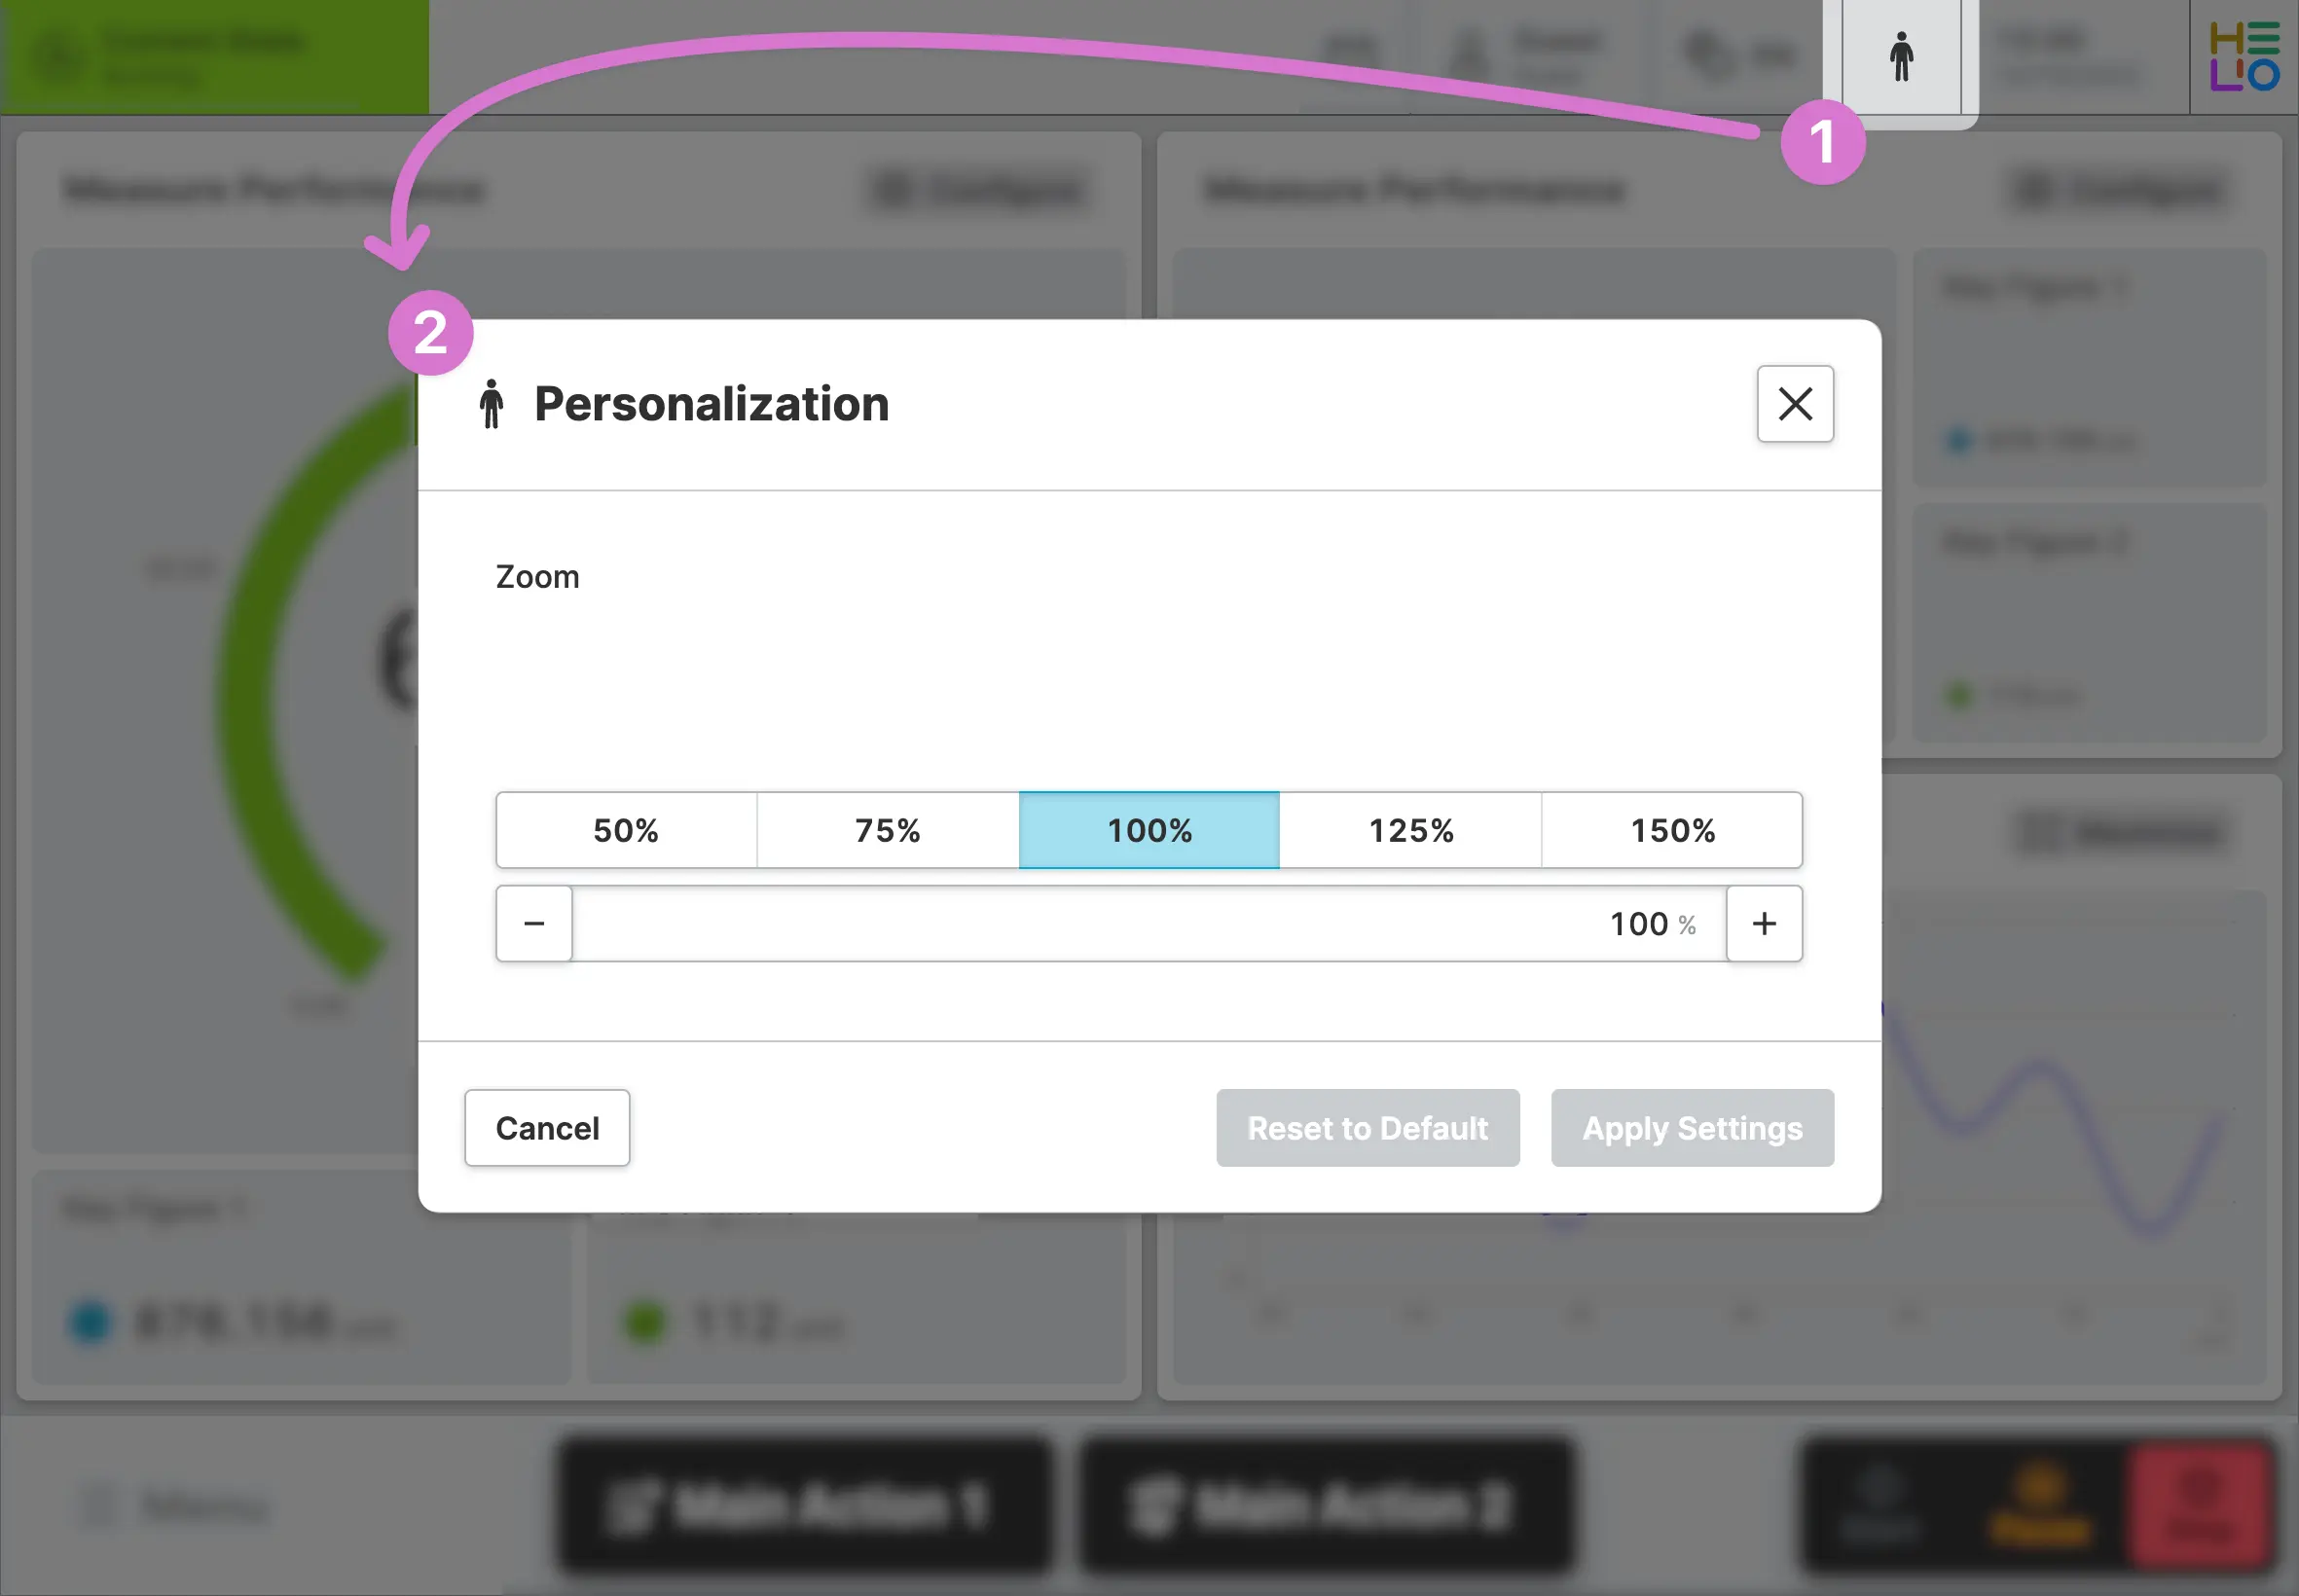Switch zoom to 125%
Viewport: 2299px width, 1596px height.
click(x=1411, y=830)
